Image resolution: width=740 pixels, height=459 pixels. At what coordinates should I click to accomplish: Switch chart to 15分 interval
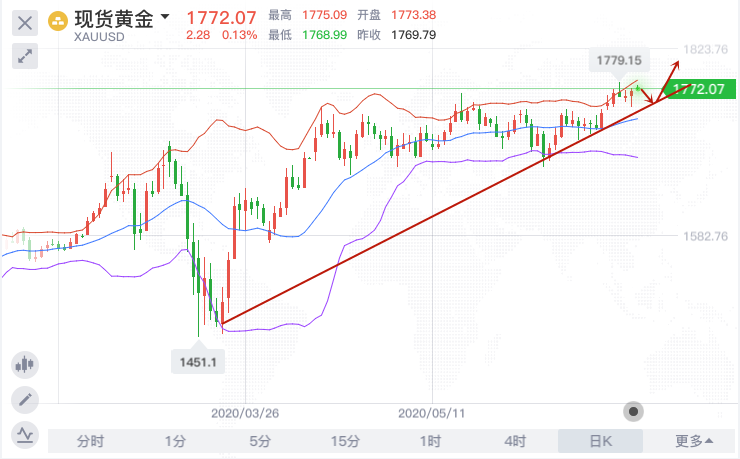point(345,441)
